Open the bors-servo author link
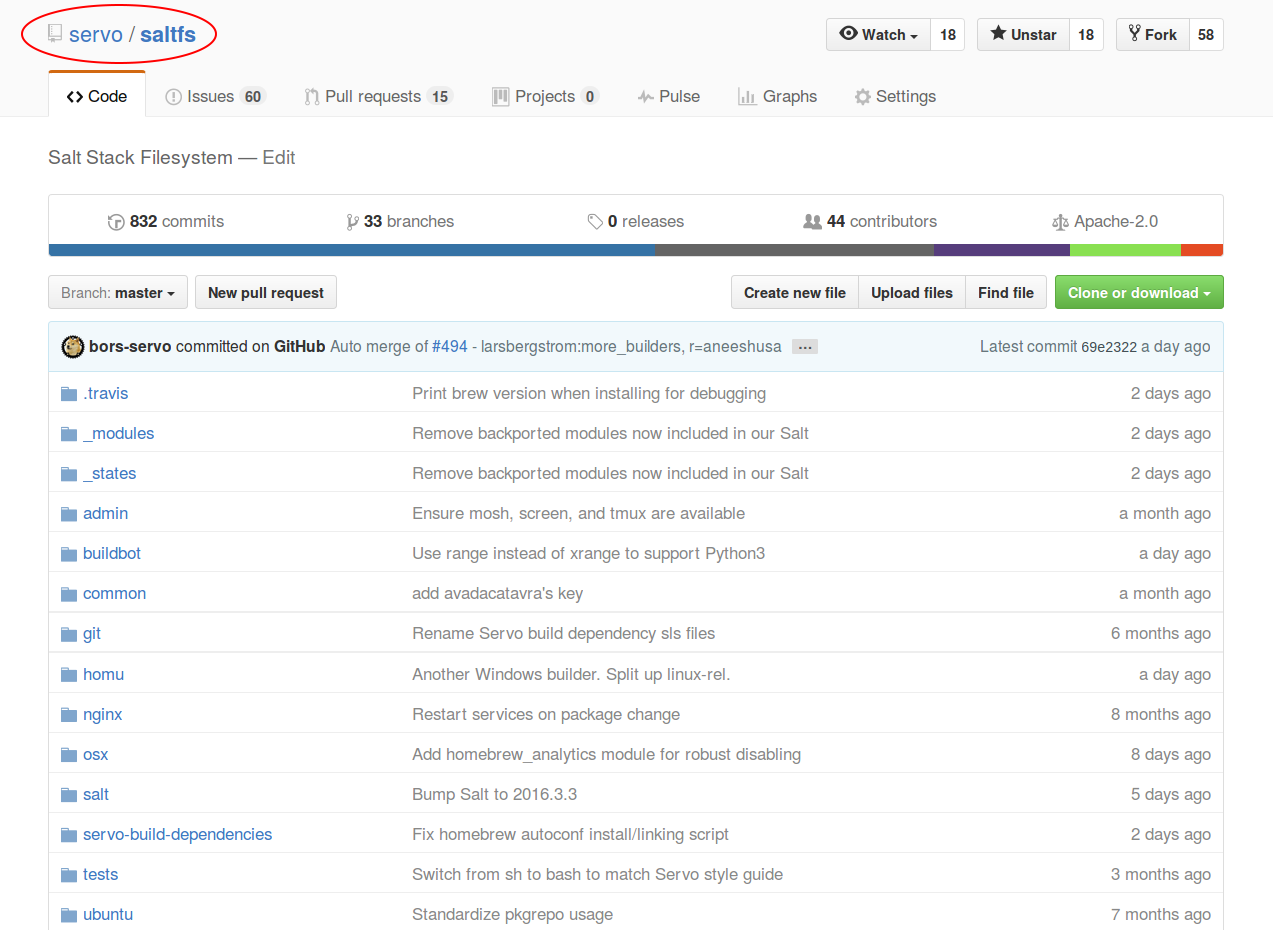 tap(130, 347)
